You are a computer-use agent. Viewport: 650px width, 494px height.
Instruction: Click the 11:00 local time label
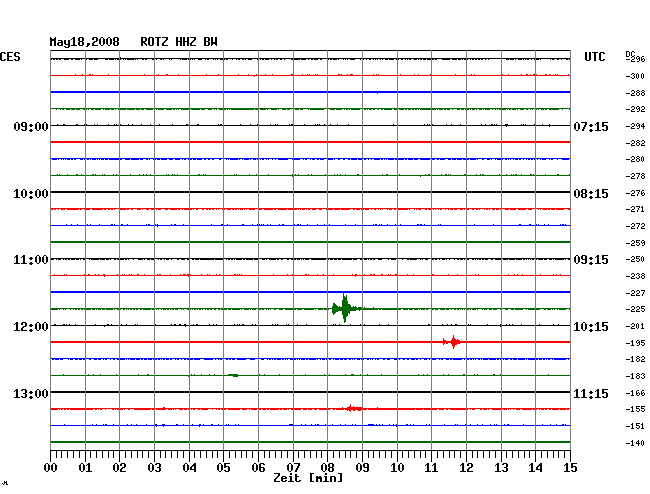pos(31,260)
